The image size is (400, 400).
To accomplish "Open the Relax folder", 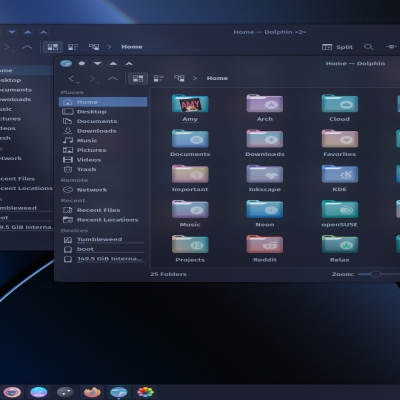I will [x=339, y=248].
